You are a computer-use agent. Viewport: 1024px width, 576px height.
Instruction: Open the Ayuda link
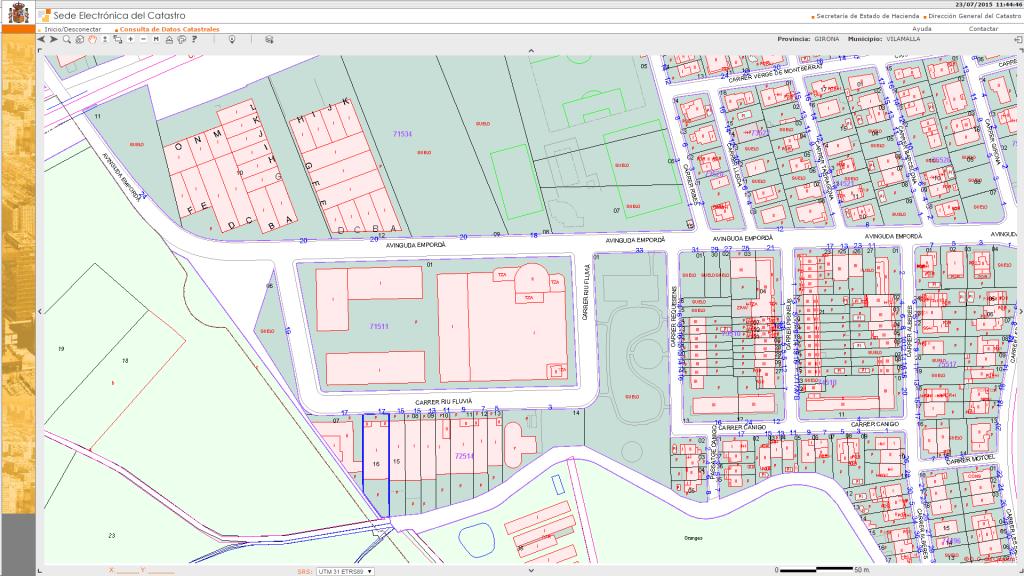(922, 29)
